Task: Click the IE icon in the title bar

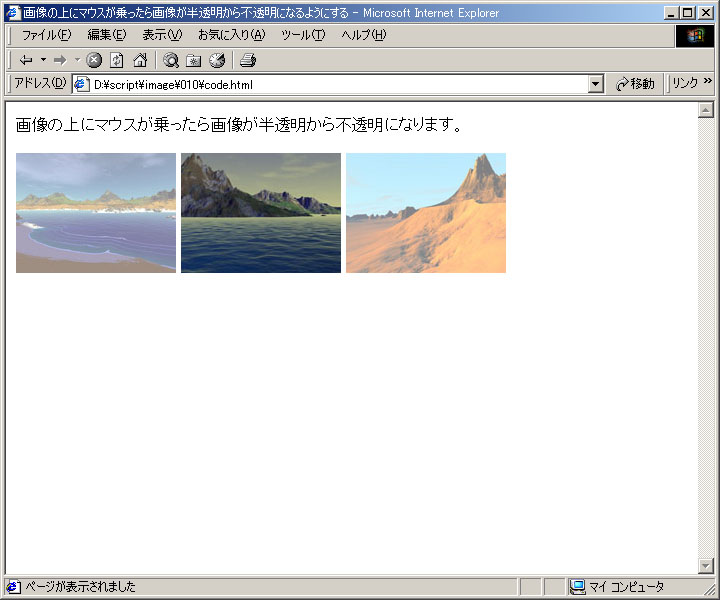Action: coord(13,13)
